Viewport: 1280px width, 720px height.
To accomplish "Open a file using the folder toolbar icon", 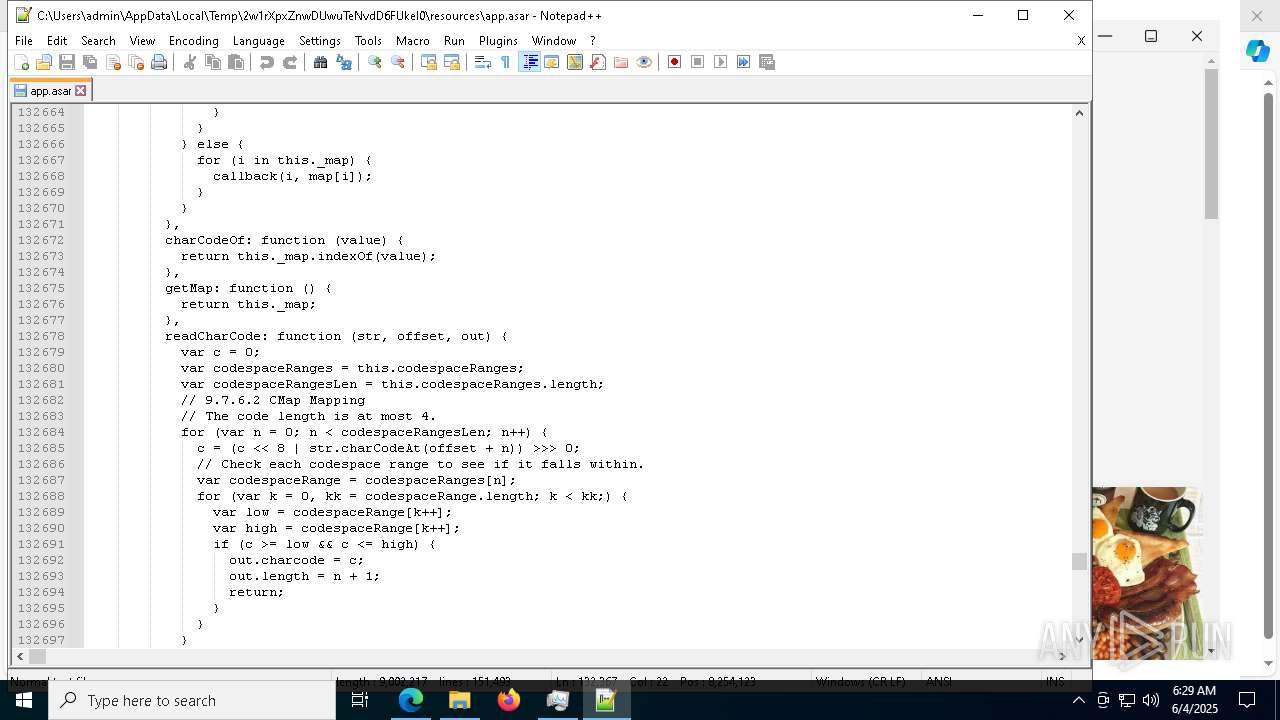I will (x=44, y=62).
